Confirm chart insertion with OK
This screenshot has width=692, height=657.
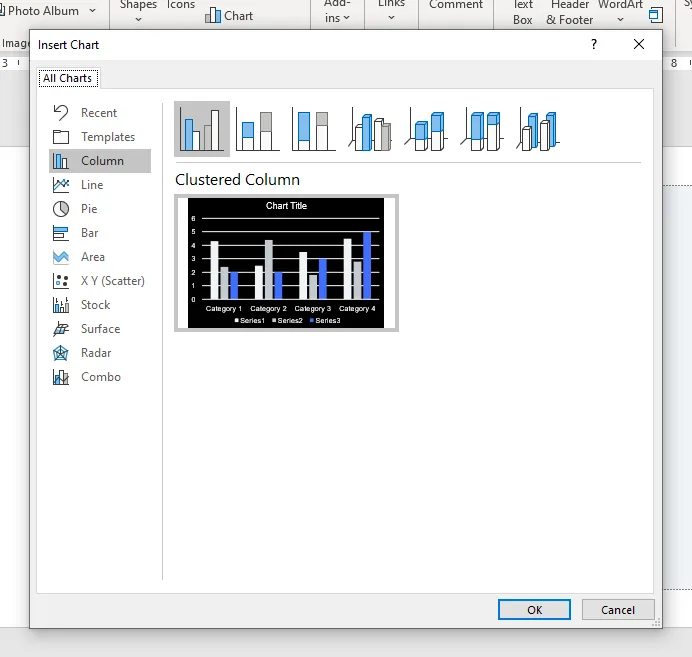(x=534, y=610)
